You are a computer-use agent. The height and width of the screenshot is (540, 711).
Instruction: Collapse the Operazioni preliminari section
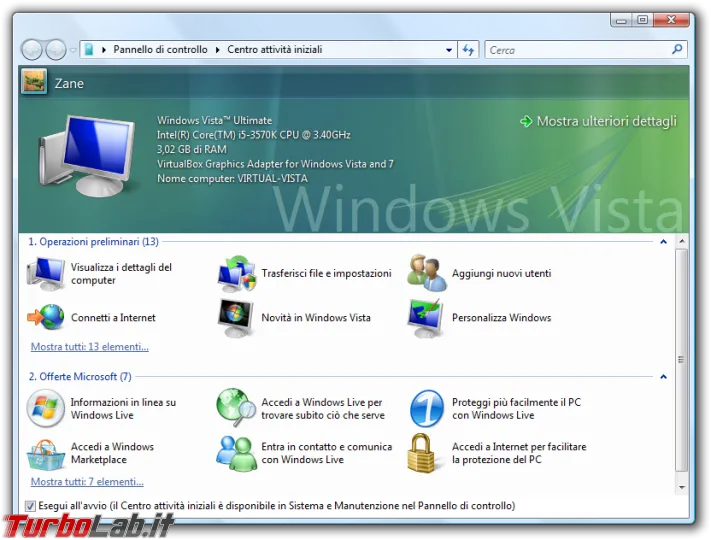tap(662, 241)
